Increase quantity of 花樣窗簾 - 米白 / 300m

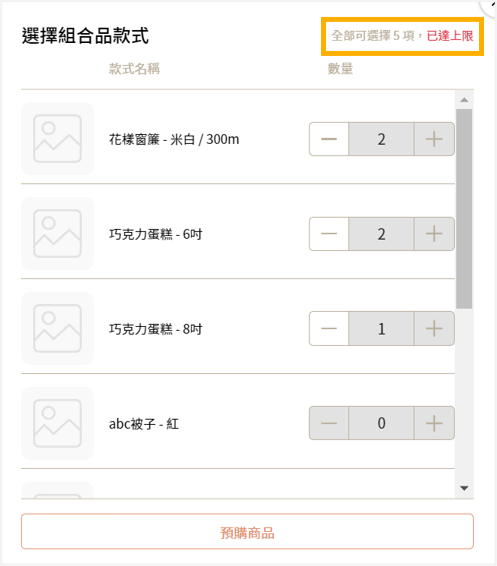434,139
